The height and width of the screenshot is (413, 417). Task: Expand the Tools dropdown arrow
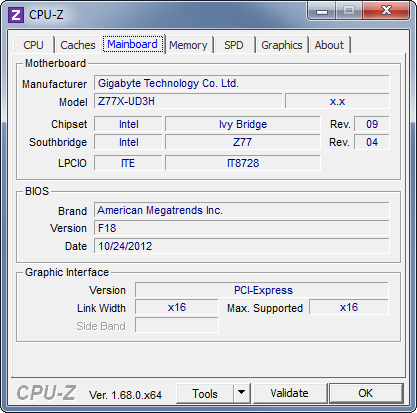coord(242,394)
